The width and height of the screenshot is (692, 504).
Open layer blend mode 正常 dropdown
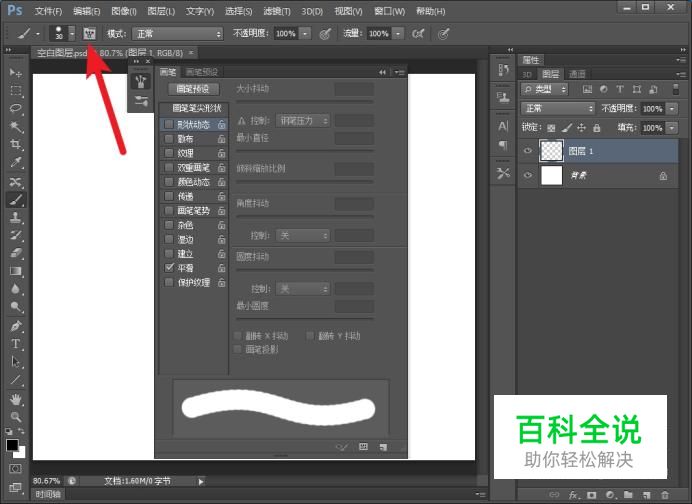[558, 108]
